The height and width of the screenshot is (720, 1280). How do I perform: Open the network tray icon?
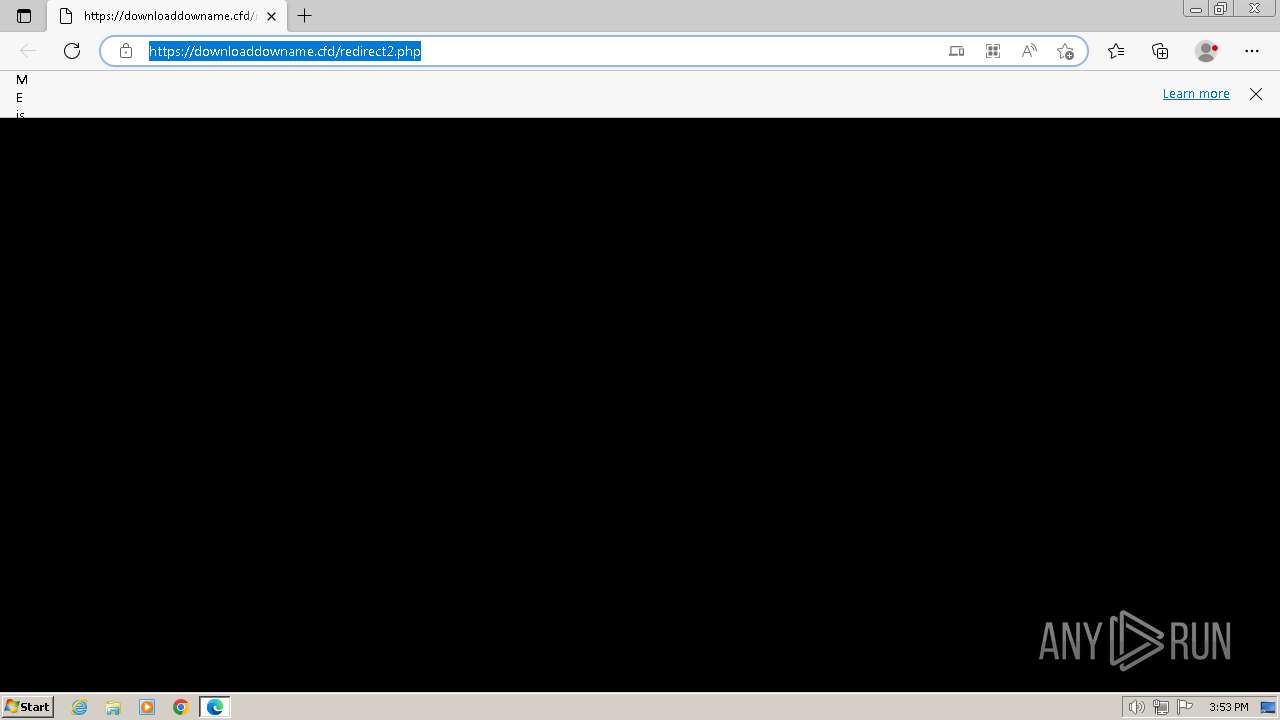[1161, 707]
